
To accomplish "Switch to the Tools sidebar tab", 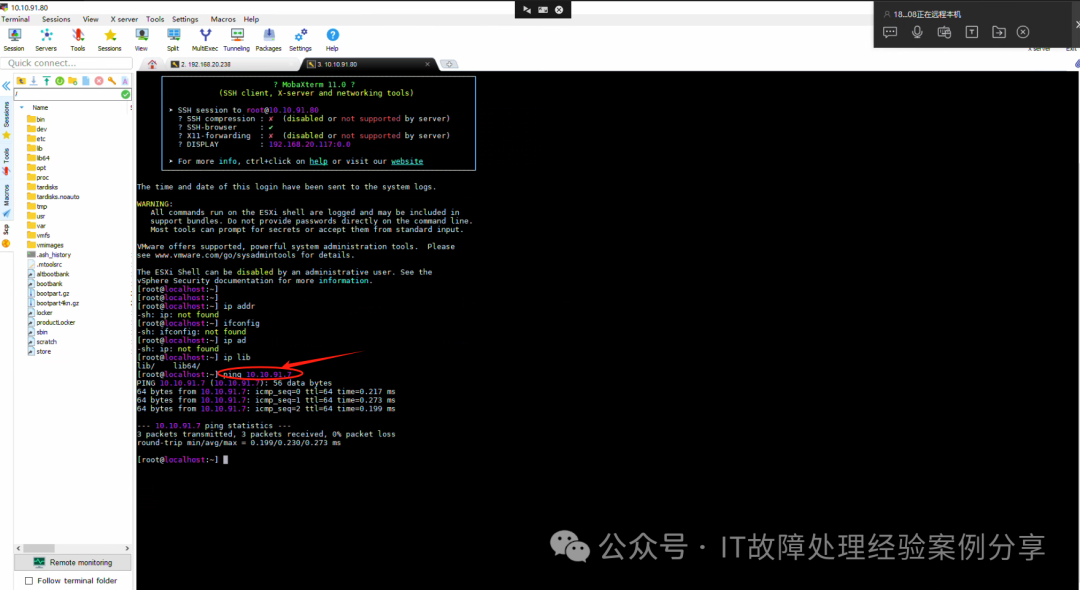I will point(7,161).
